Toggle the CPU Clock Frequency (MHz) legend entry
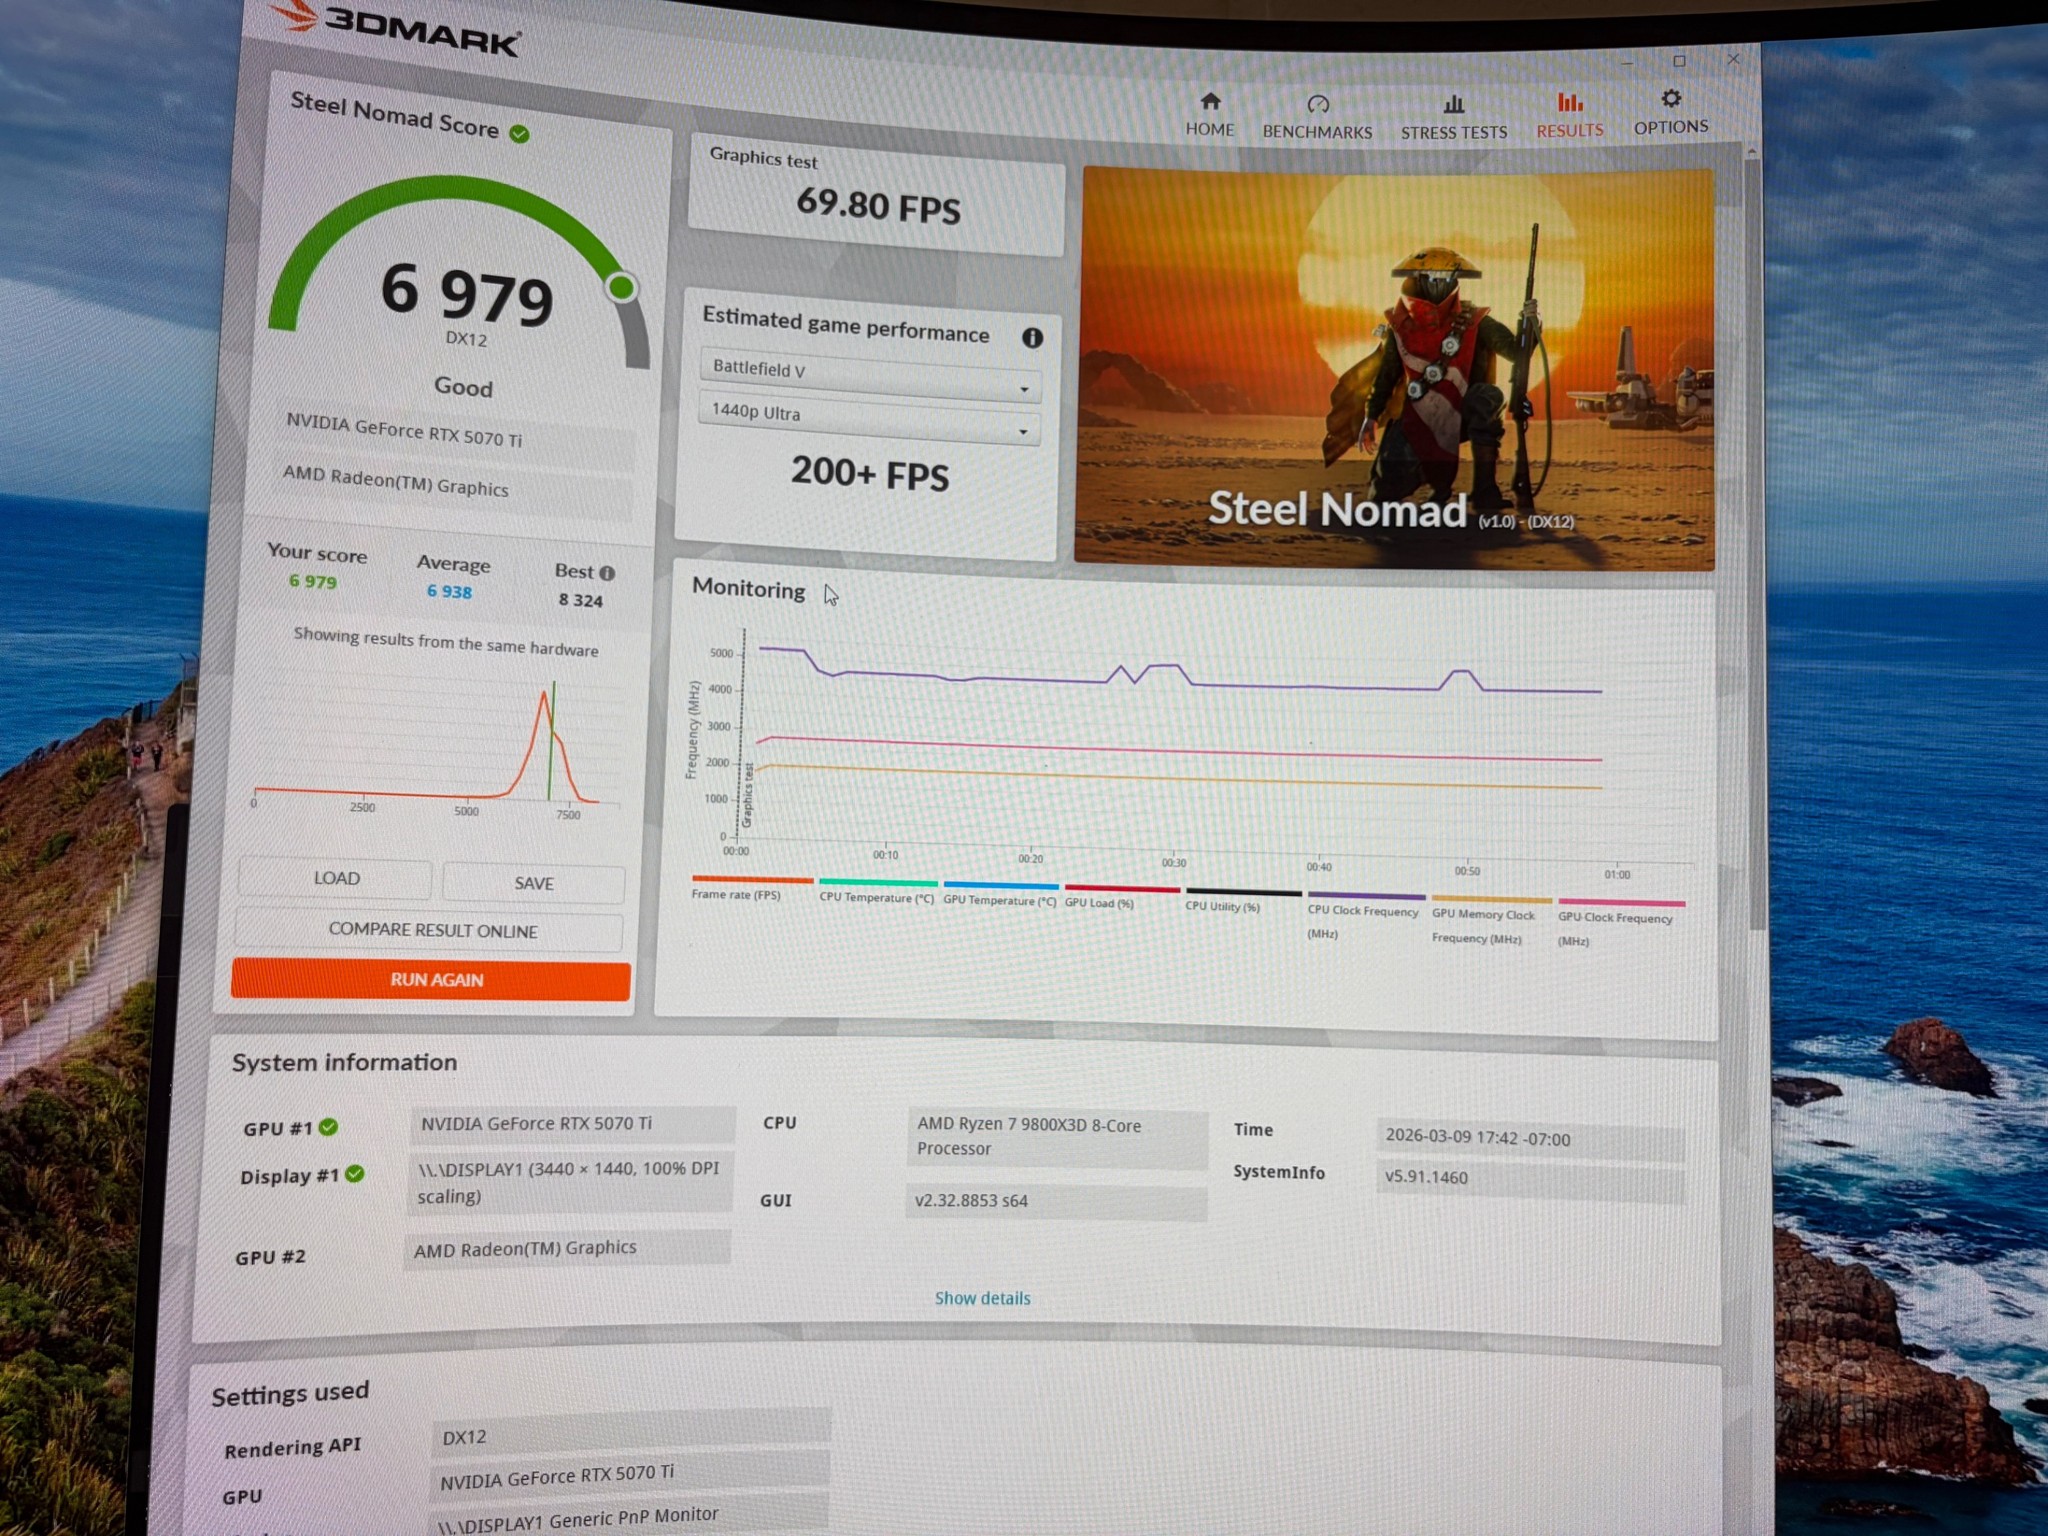Screen dimensions: 2048x1536 point(1365,916)
